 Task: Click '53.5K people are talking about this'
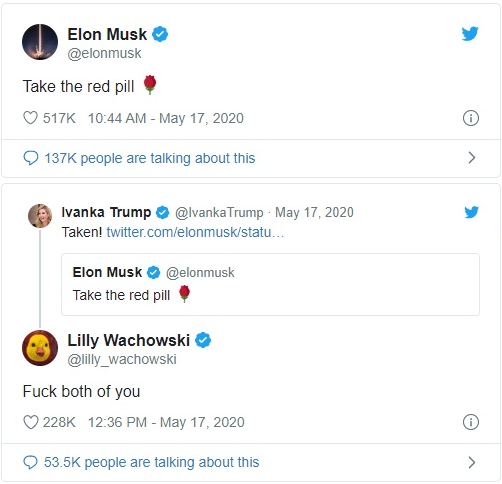tap(152, 462)
